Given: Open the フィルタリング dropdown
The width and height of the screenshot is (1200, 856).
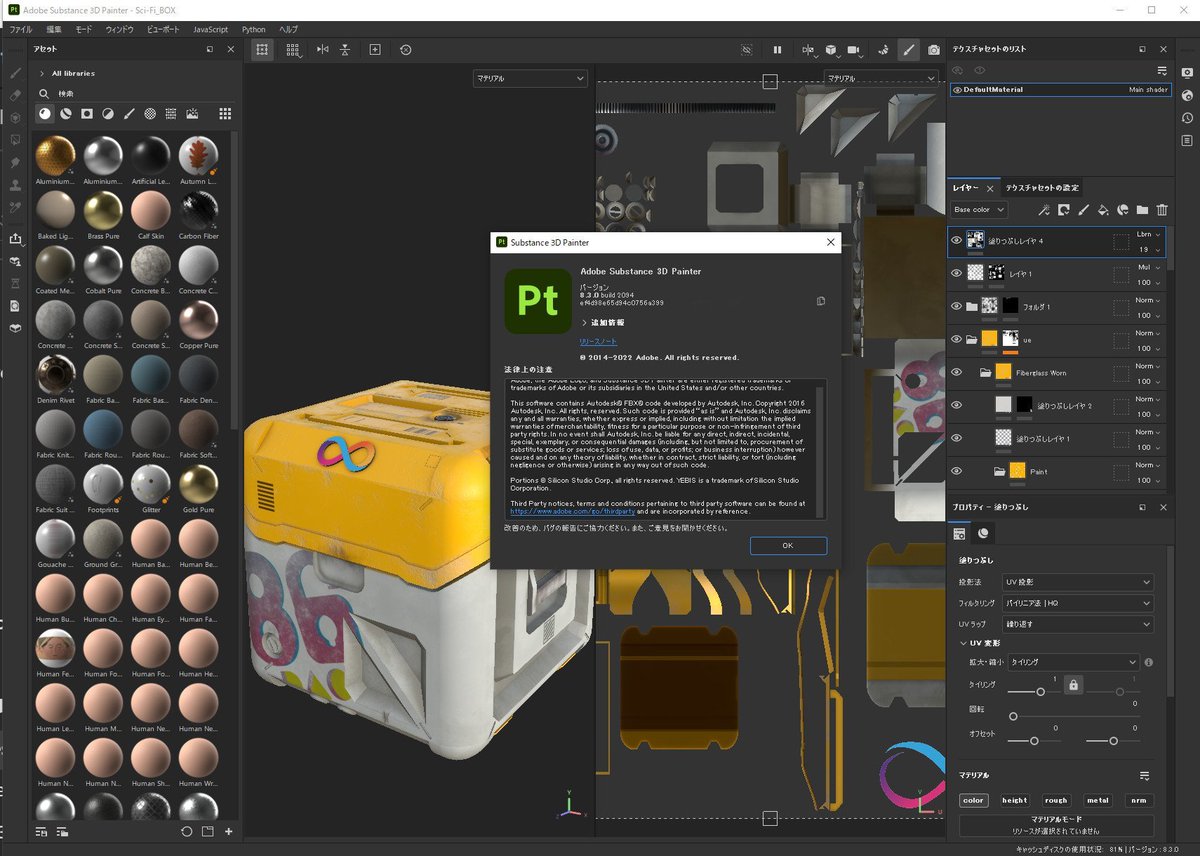Looking at the screenshot, I should pyautogui.click(x=1079, y=603).
